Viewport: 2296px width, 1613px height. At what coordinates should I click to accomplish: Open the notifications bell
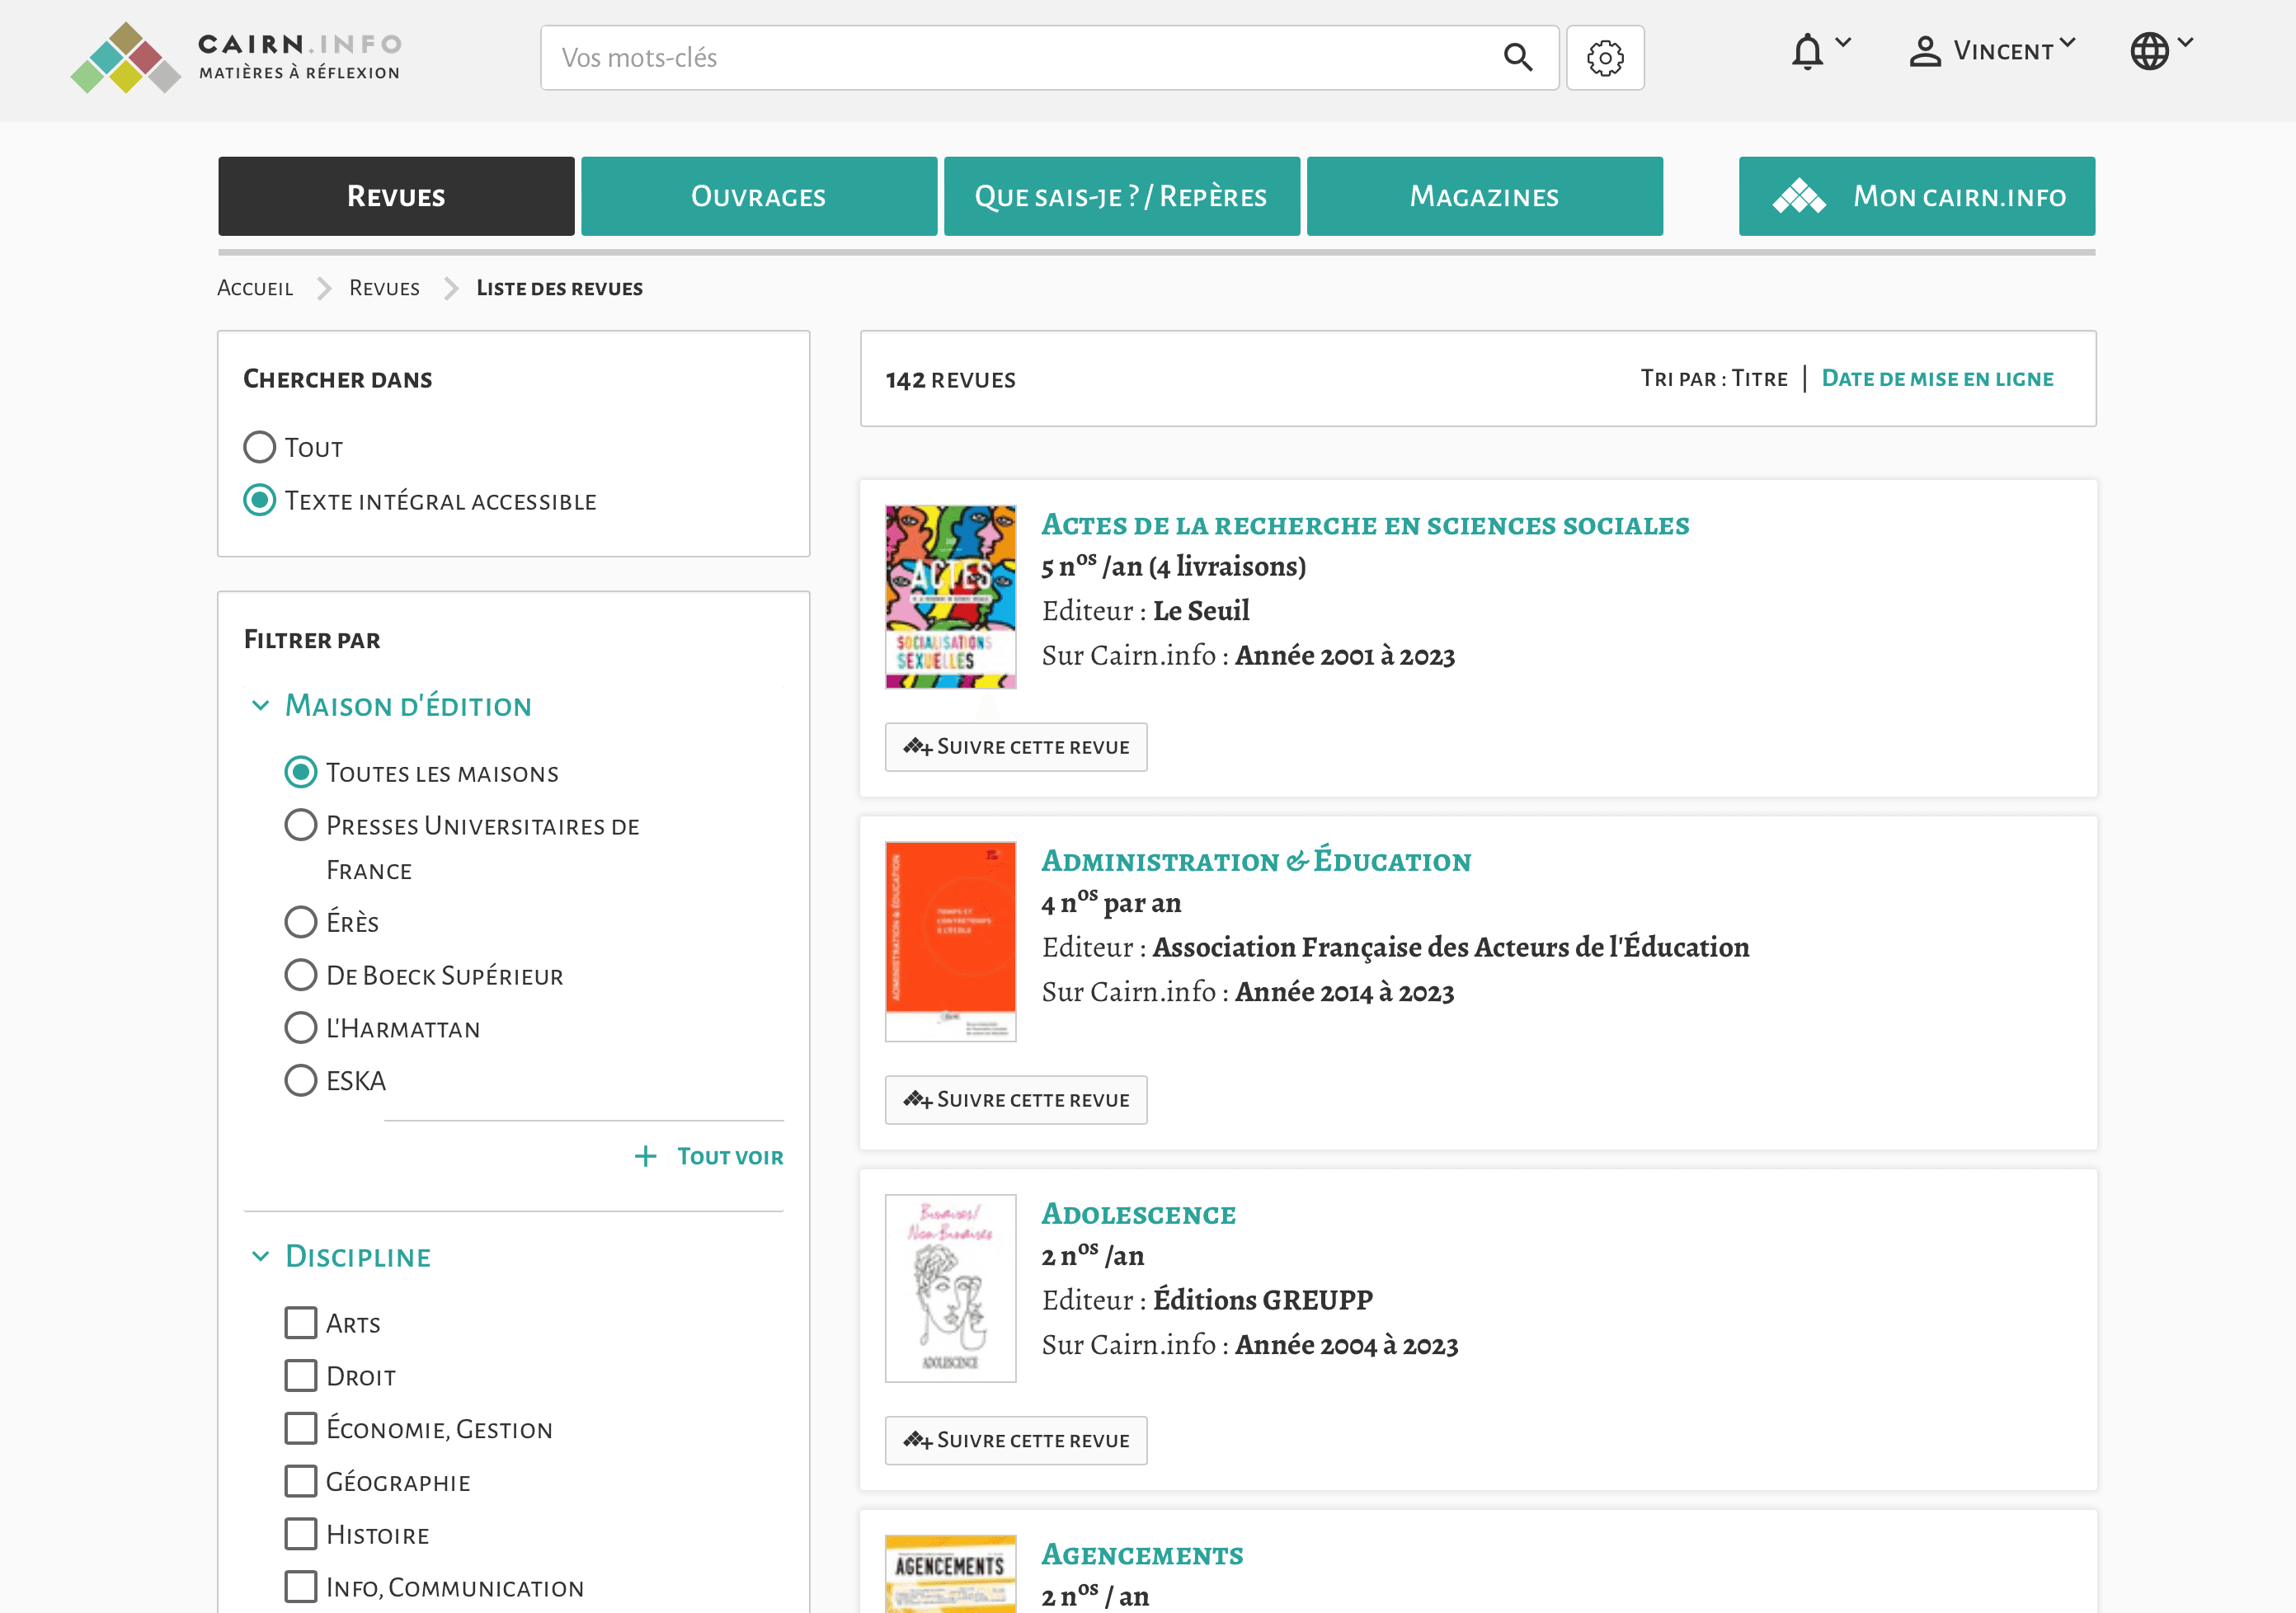coord(1807,52)
